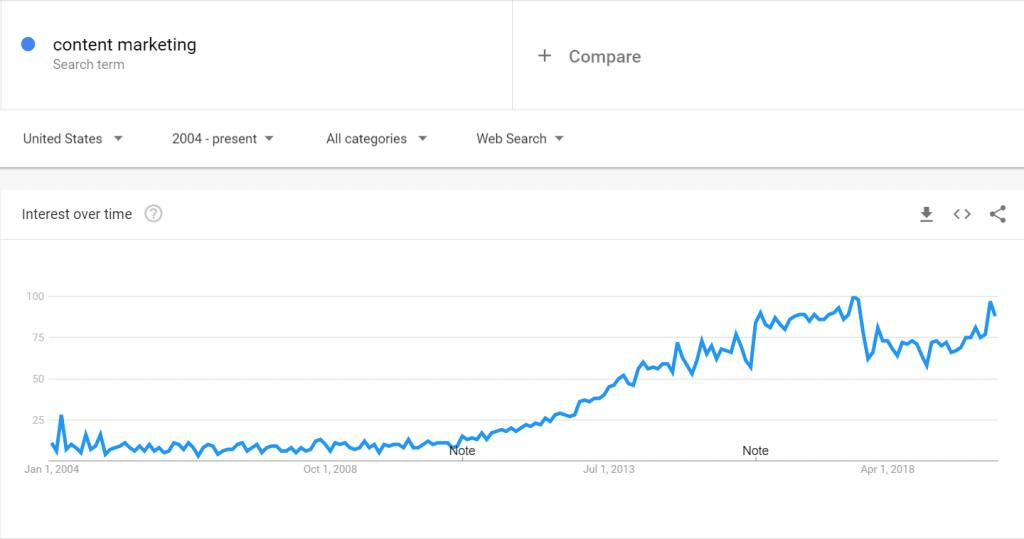Expand the United States region dropdown
Image resolution: width=1024 pixels, height=539 pixels.
72,139
